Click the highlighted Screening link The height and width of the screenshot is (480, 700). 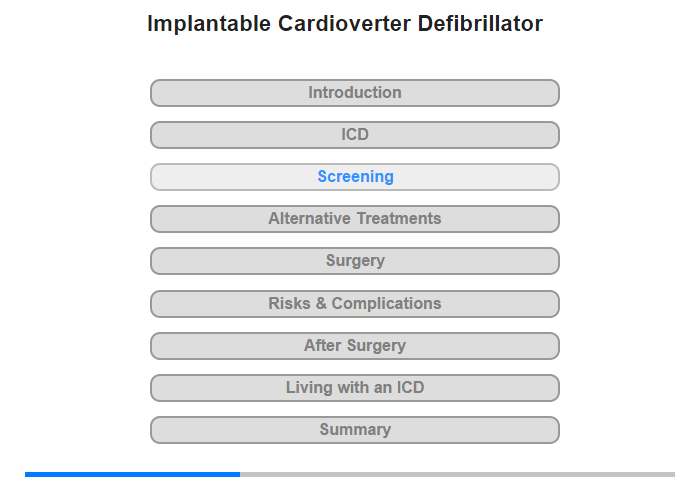pyautogui.click(x=355, y=177)
